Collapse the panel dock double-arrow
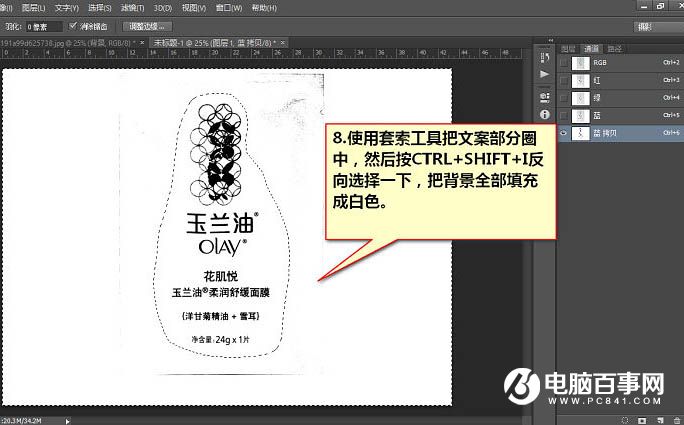 pos(551,40)
